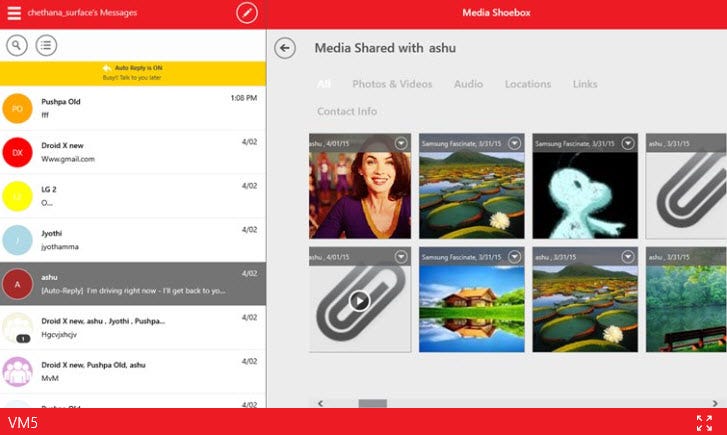Open the LG 2 conversation

coord(133,196)
